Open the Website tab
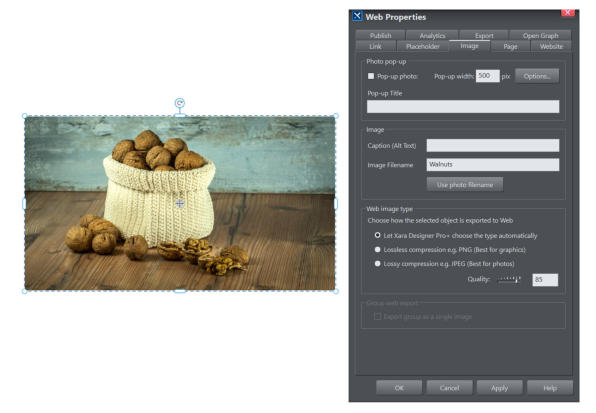The width and height of the screenshot is (596, 413). pos(551,46)
